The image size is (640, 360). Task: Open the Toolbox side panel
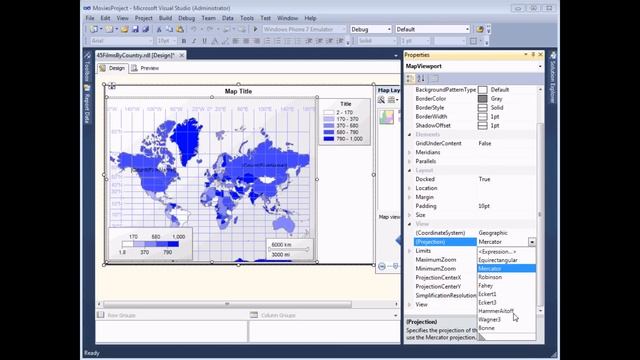click(x=87, y=67)
